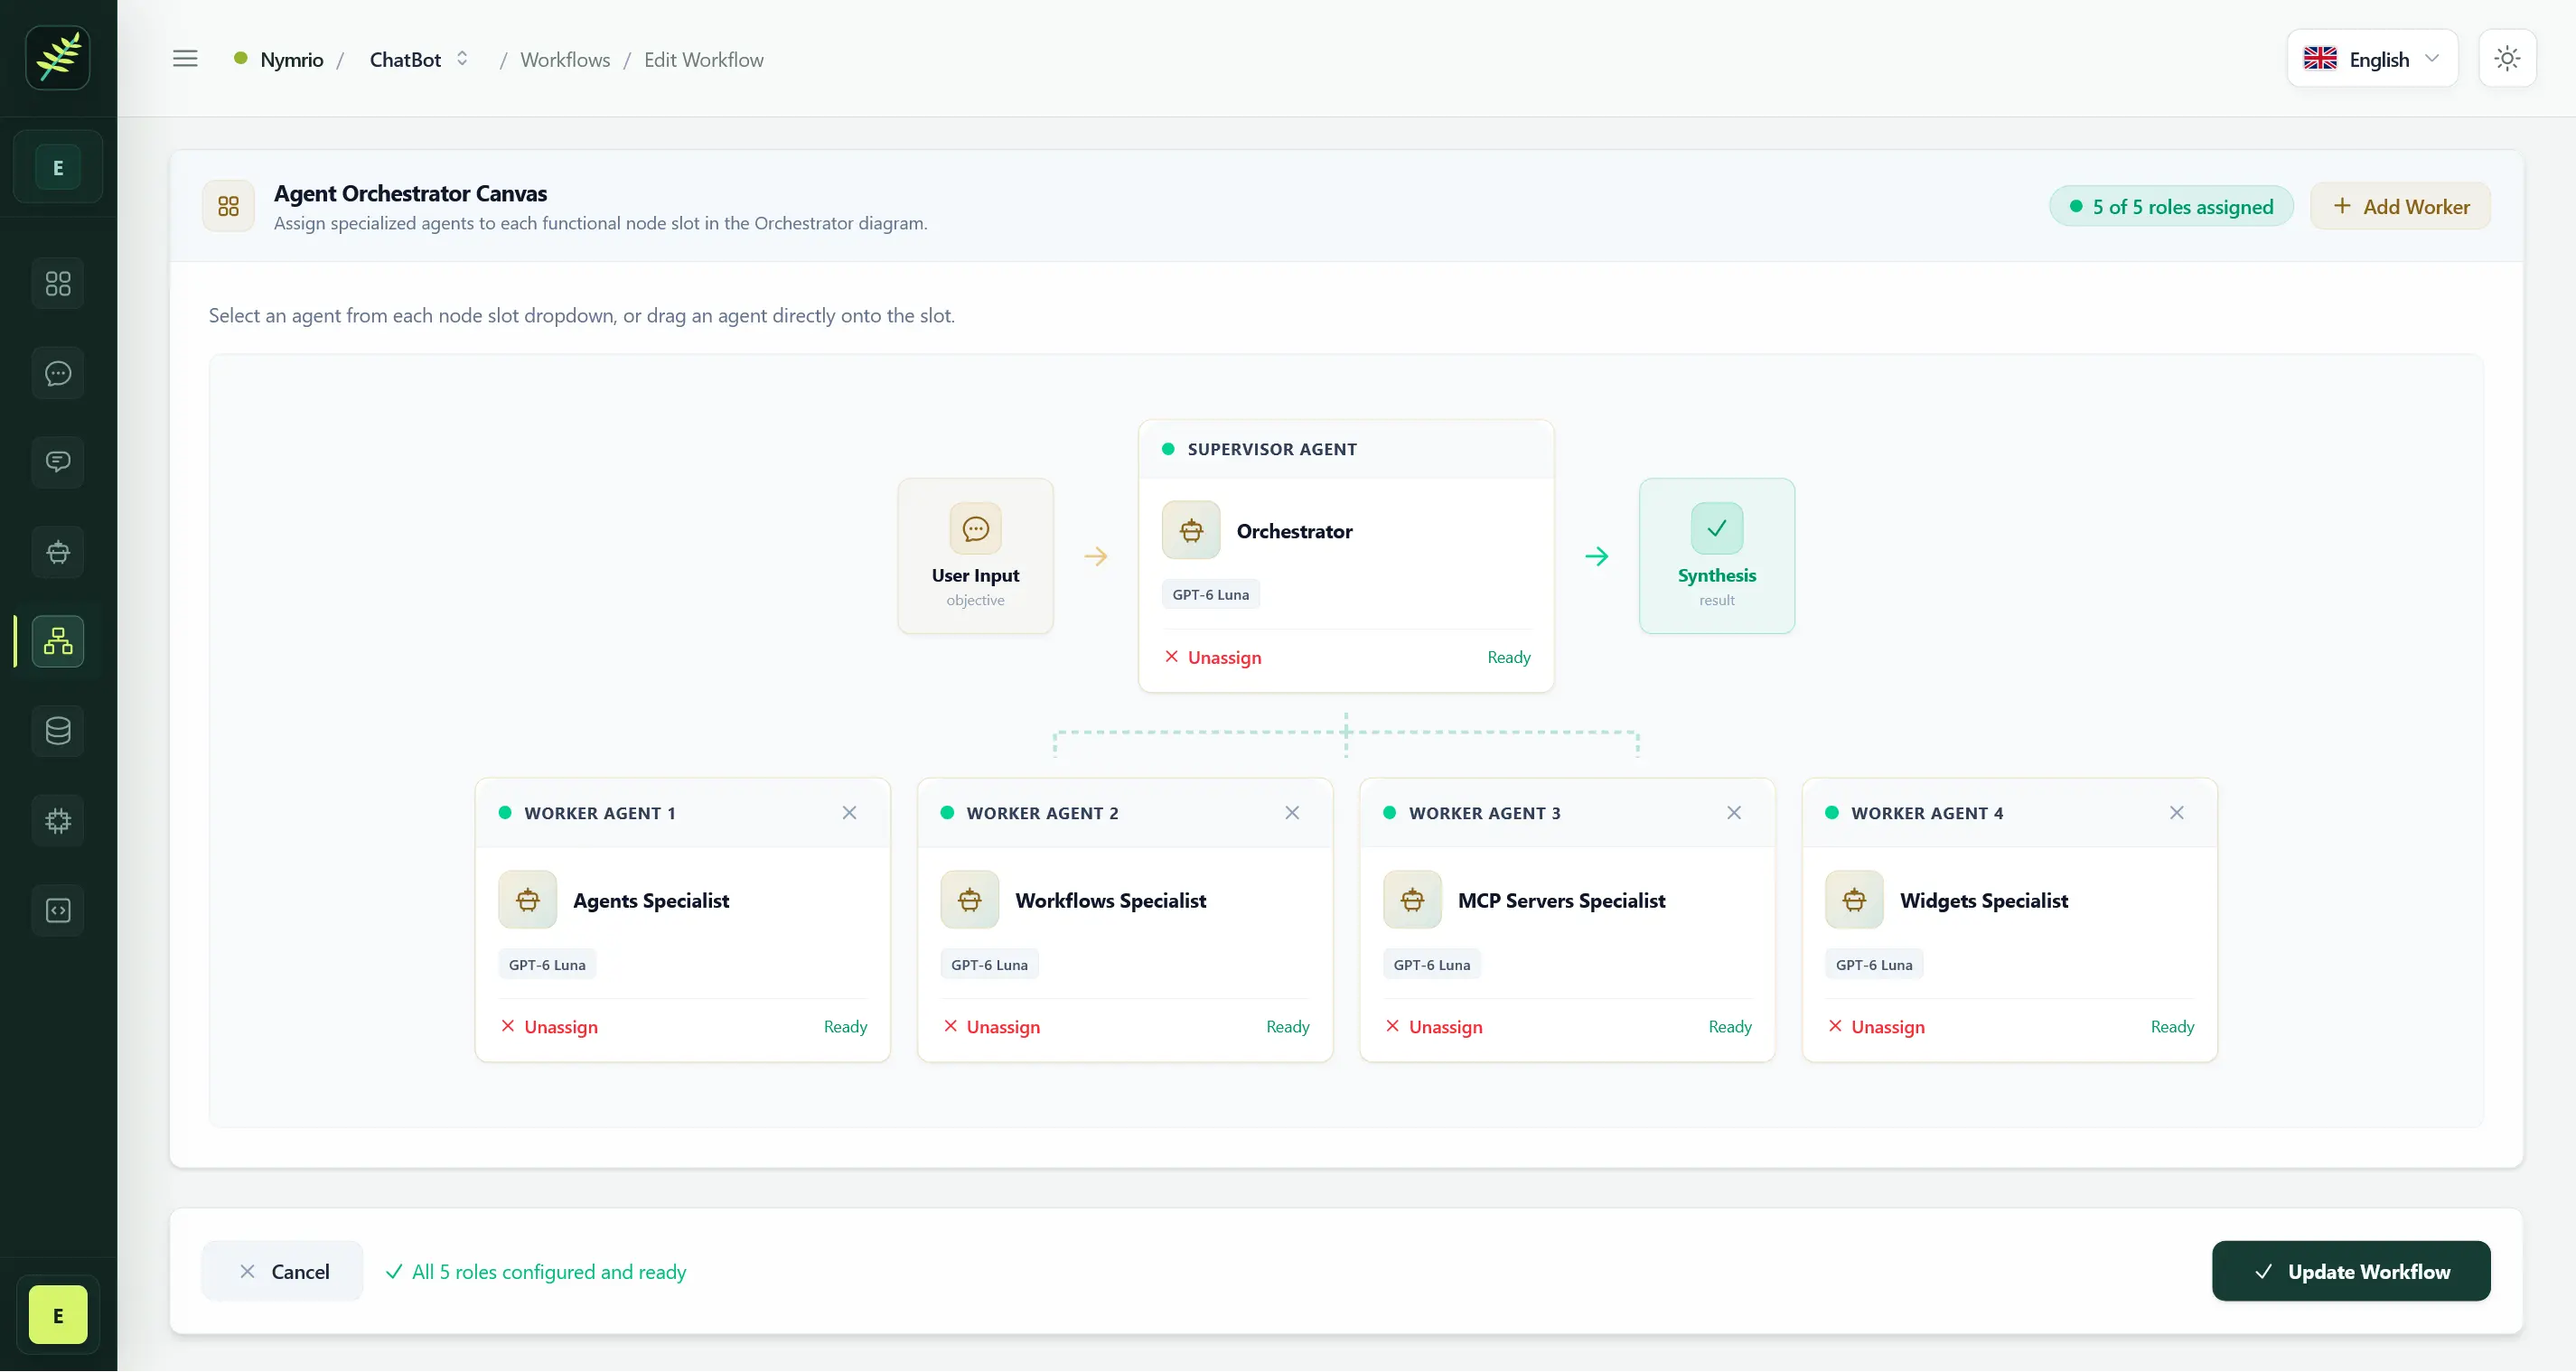The height and width of the screenshot is (1372, 2576).
Task: Open the E user avatar menu
Action: [x=58, y=1316]
